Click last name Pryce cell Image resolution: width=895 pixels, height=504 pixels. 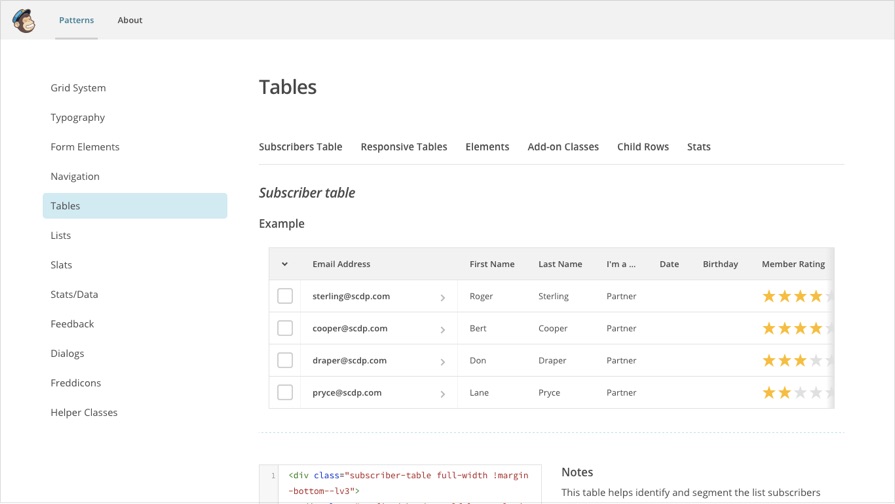[549, 393]
